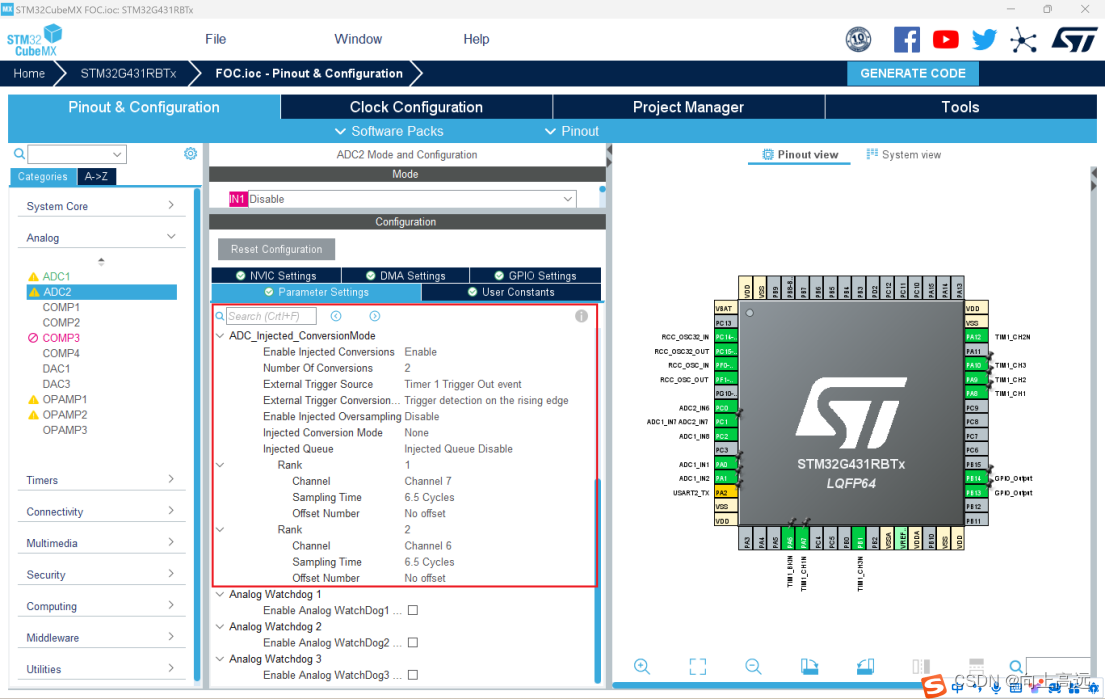
Task: Switch to the Clock Configuration tab
Action: tap(415, 107)
